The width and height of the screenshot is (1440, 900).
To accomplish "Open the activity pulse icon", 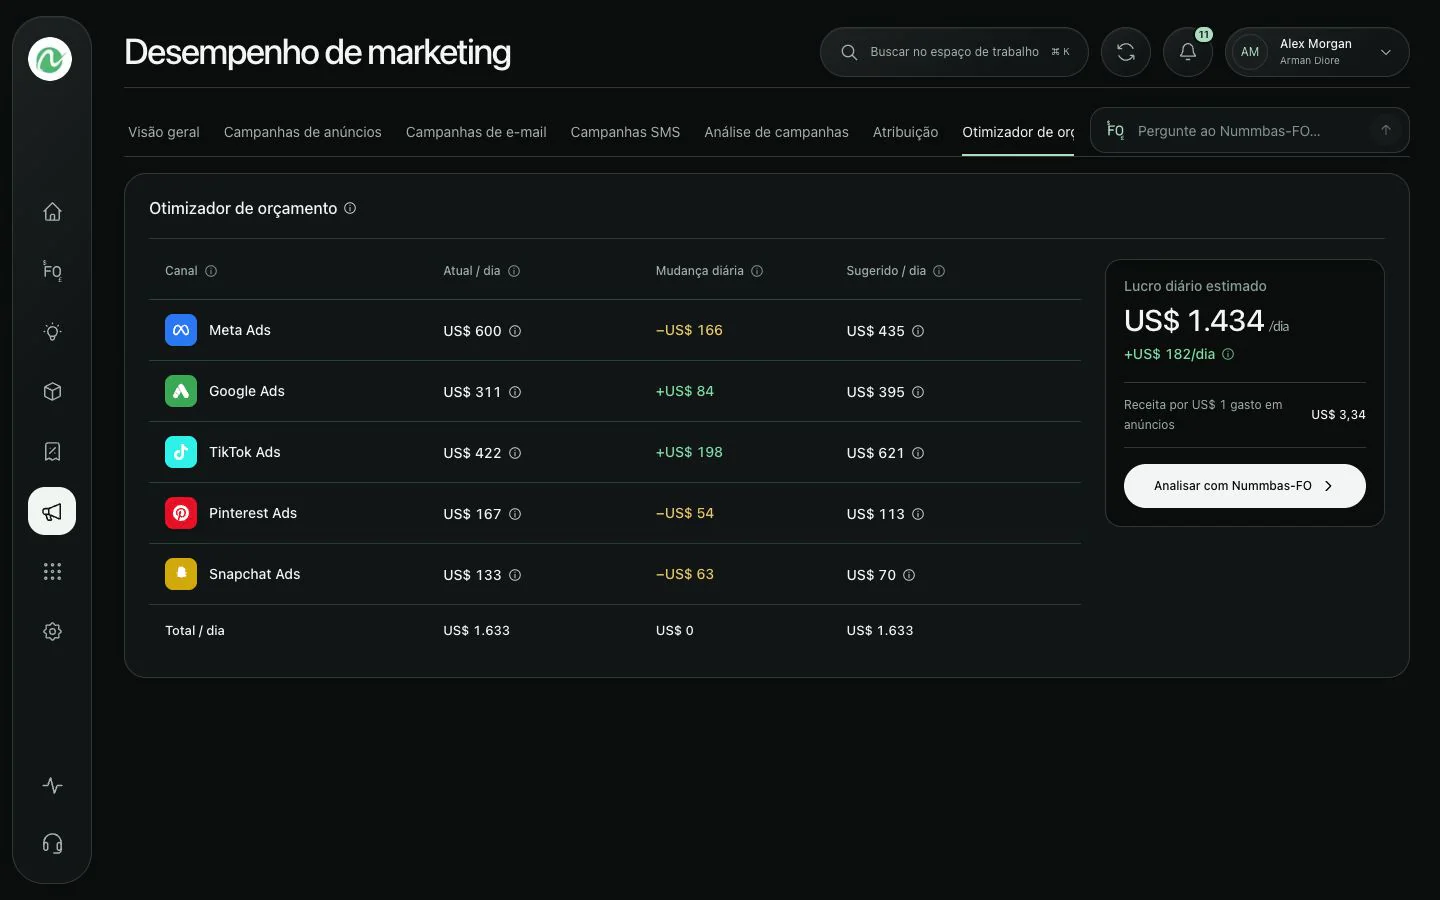I will [x=52, y=786].
